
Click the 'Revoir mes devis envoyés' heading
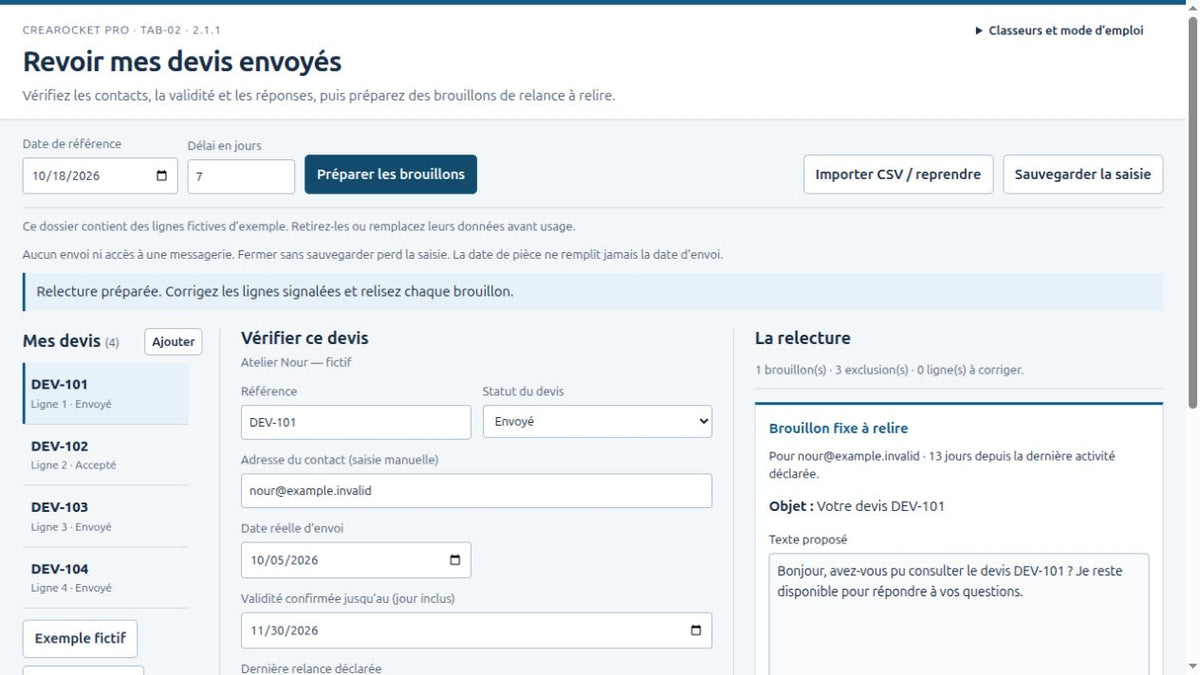(x=182, y=62)
